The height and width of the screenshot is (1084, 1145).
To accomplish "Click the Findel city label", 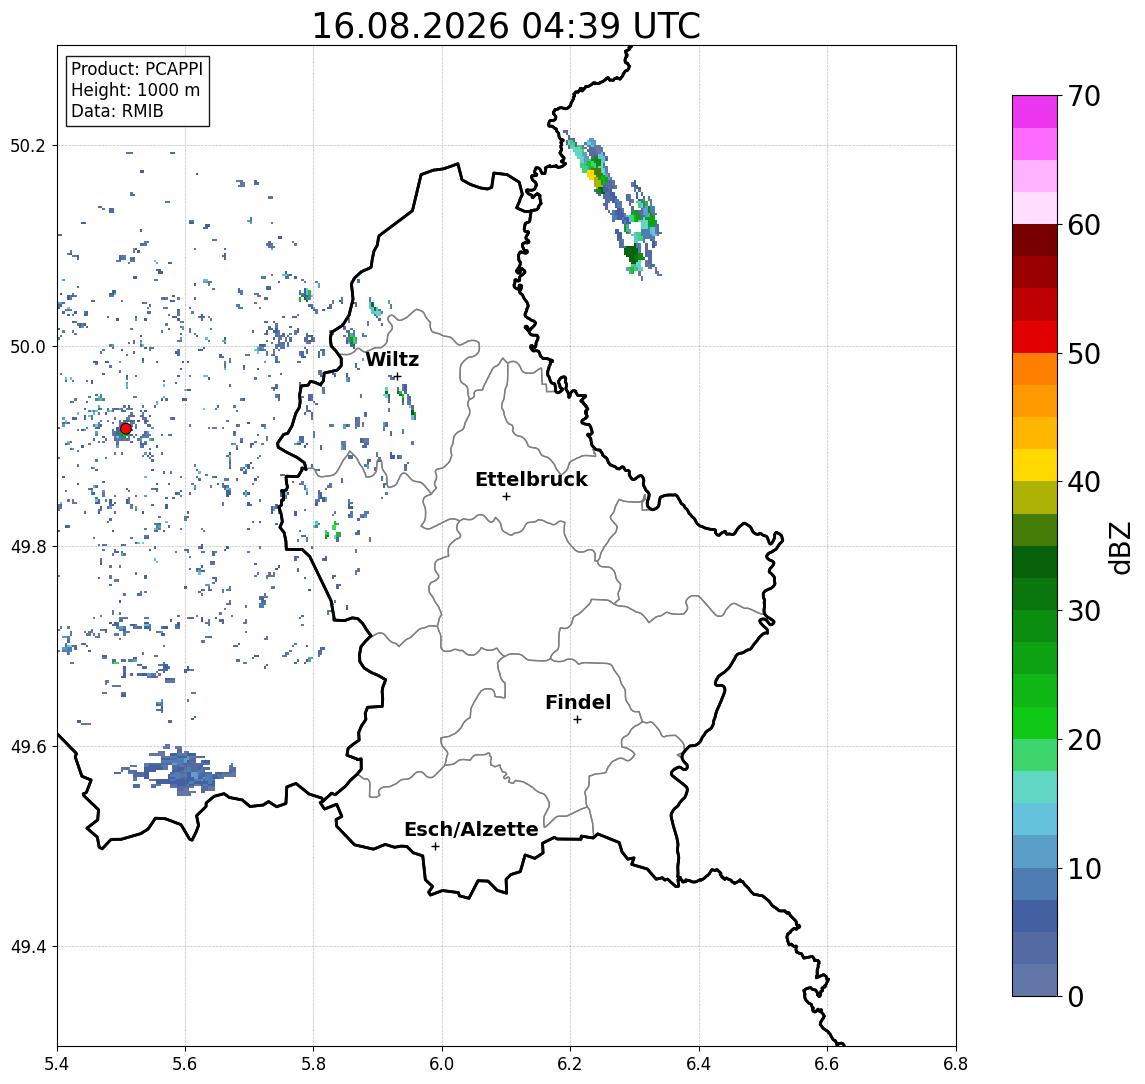I will (578, 702).
